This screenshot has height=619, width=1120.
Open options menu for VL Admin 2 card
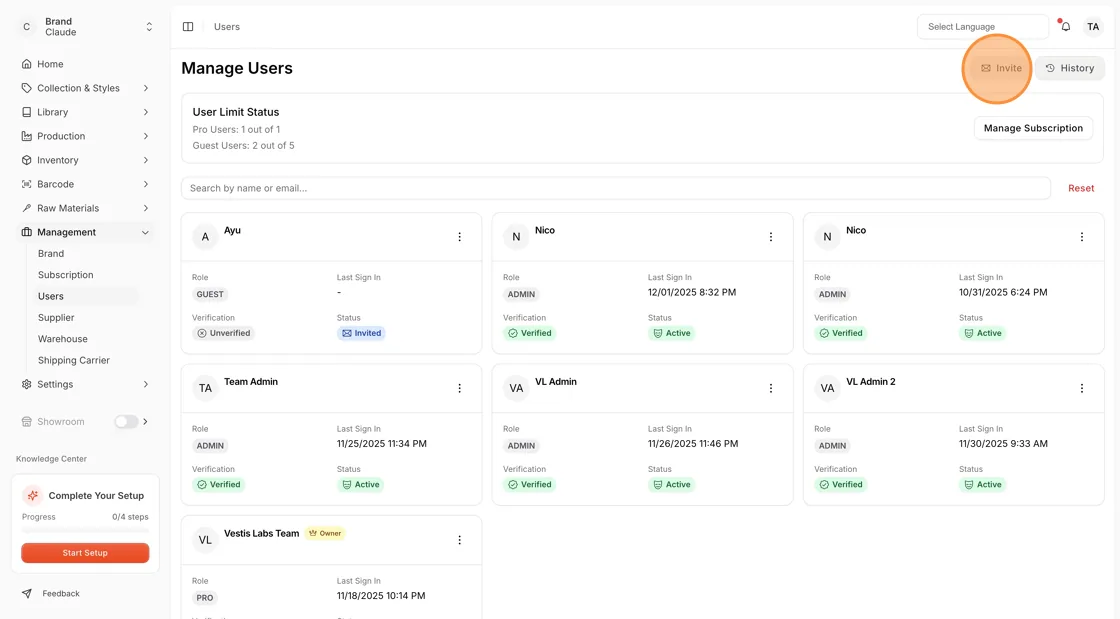pos(1081,388)
